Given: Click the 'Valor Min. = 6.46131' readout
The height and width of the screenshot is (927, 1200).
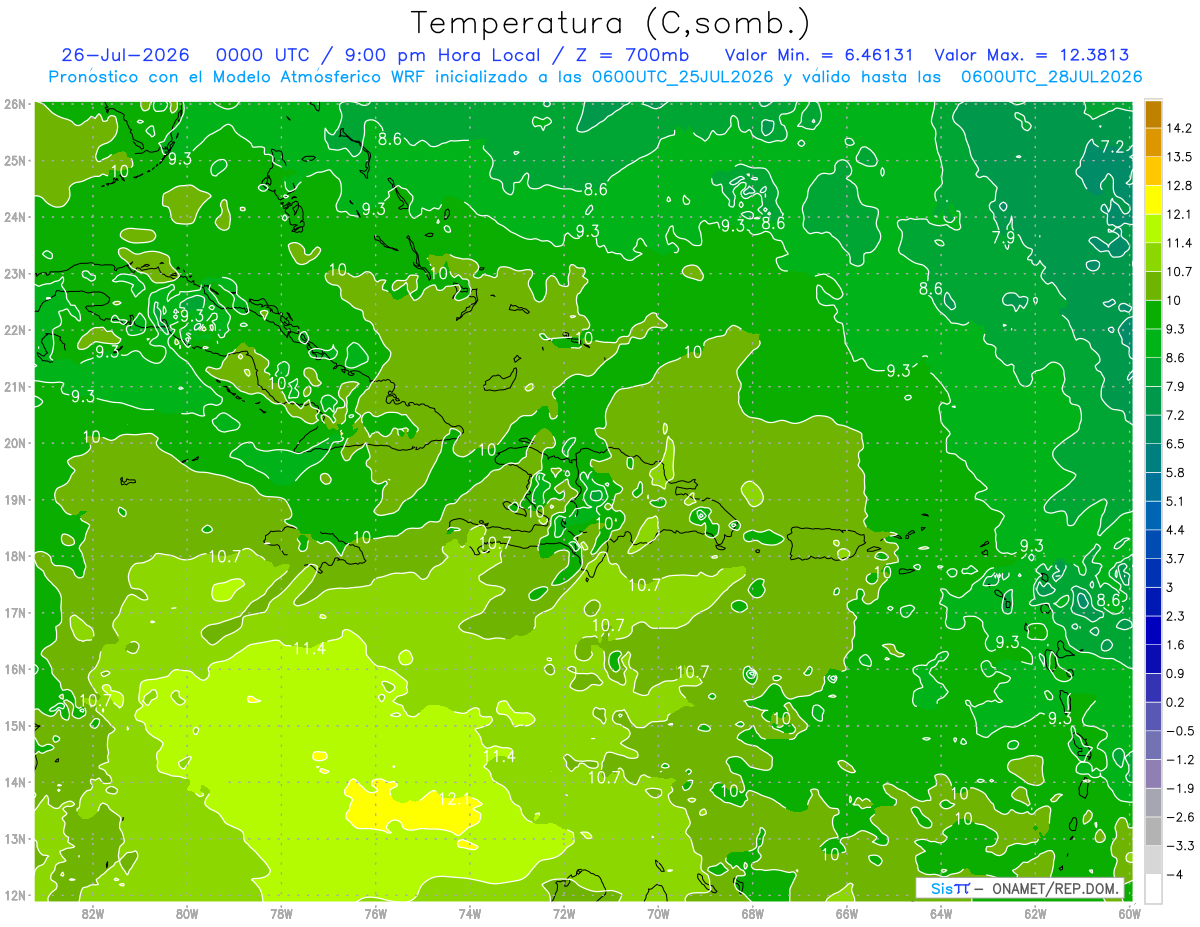Looking at the screenshot, I should 820,55.
